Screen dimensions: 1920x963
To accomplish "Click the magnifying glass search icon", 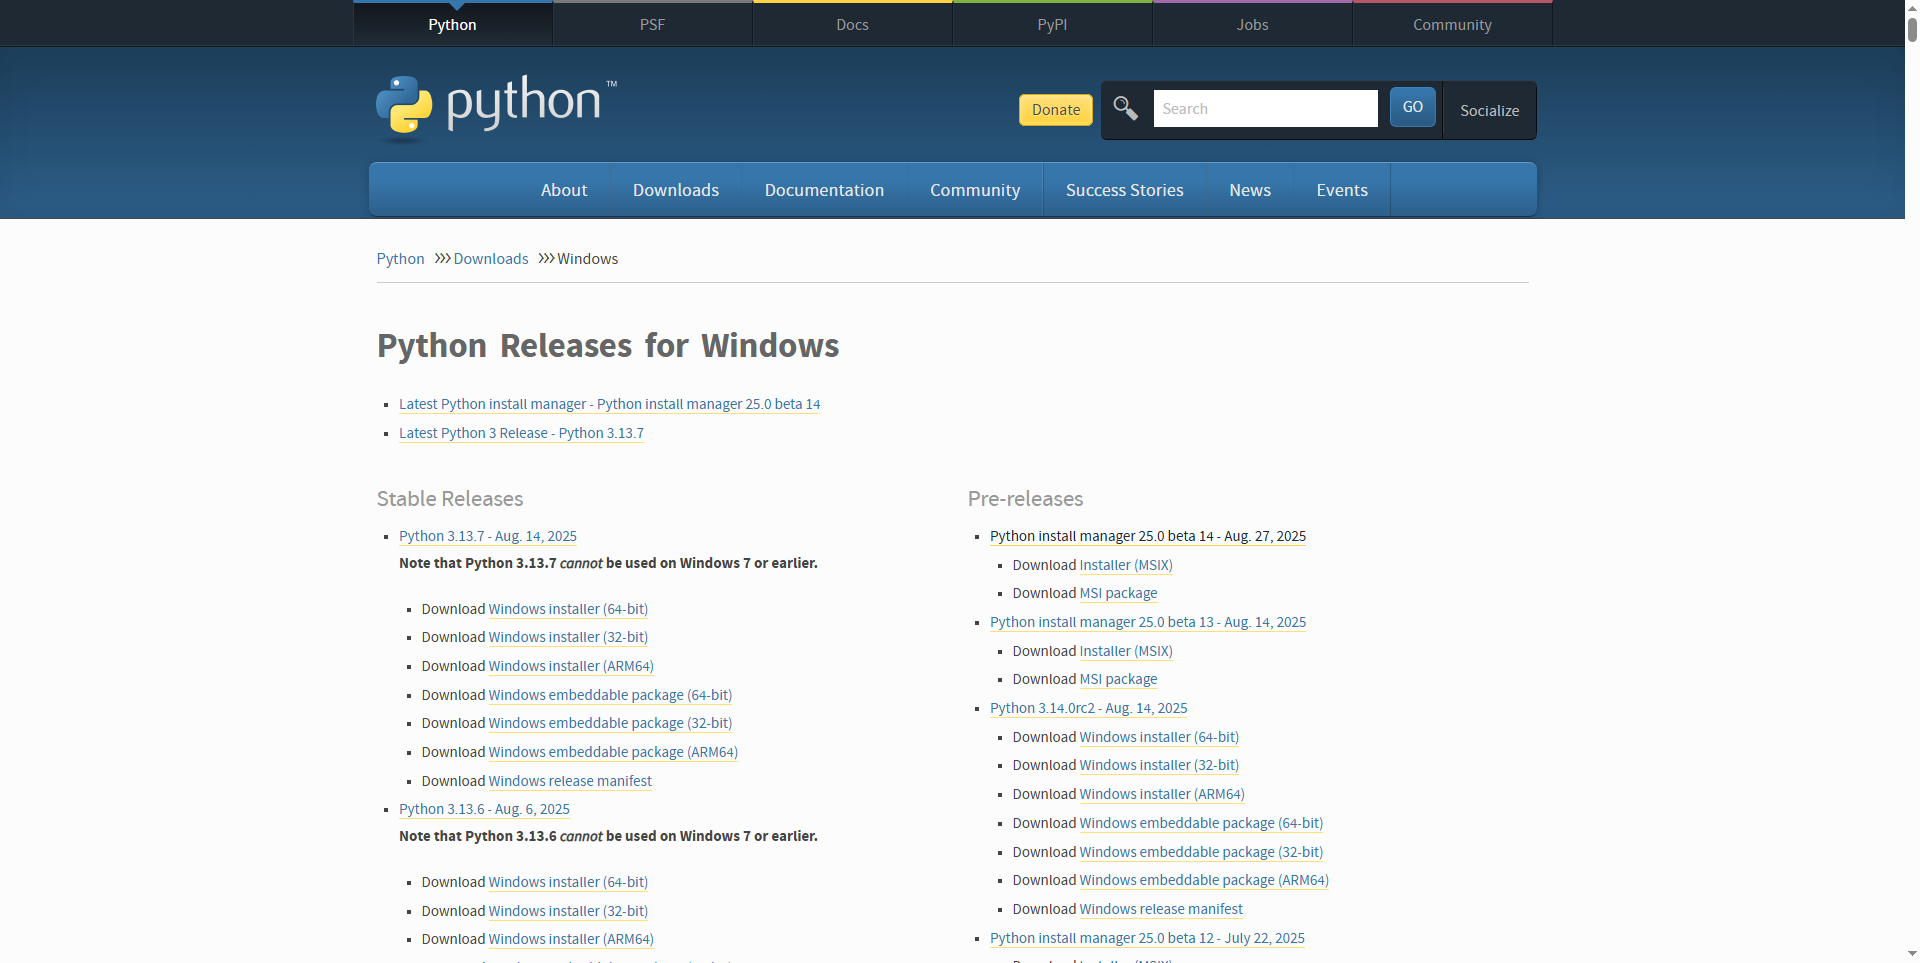I will pos(1126,108).
